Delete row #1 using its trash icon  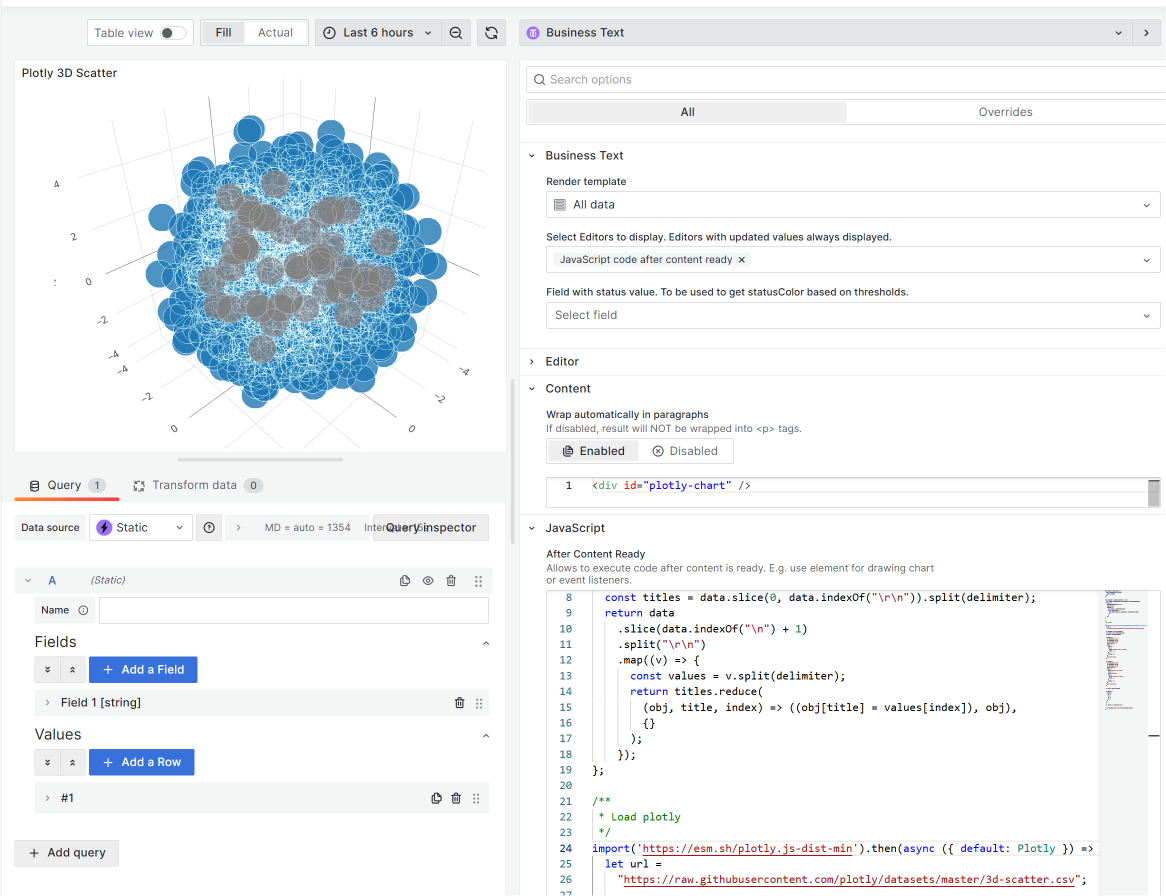(456, 797)
